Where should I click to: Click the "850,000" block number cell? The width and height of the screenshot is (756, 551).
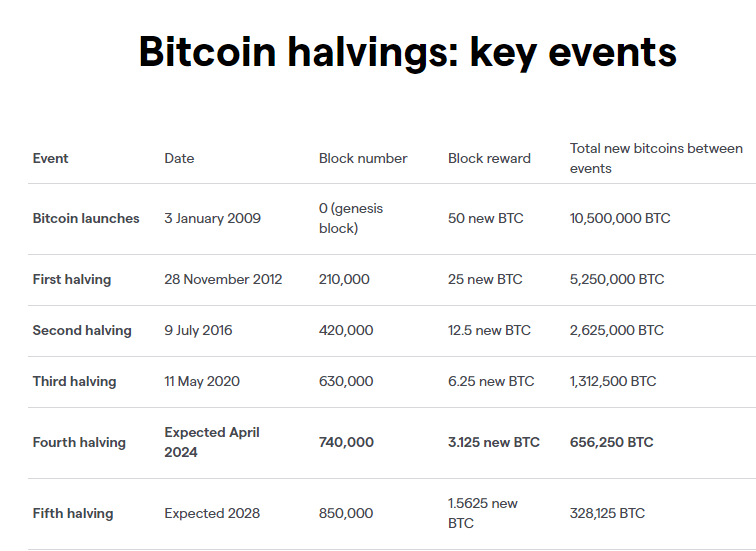(346, 513)
